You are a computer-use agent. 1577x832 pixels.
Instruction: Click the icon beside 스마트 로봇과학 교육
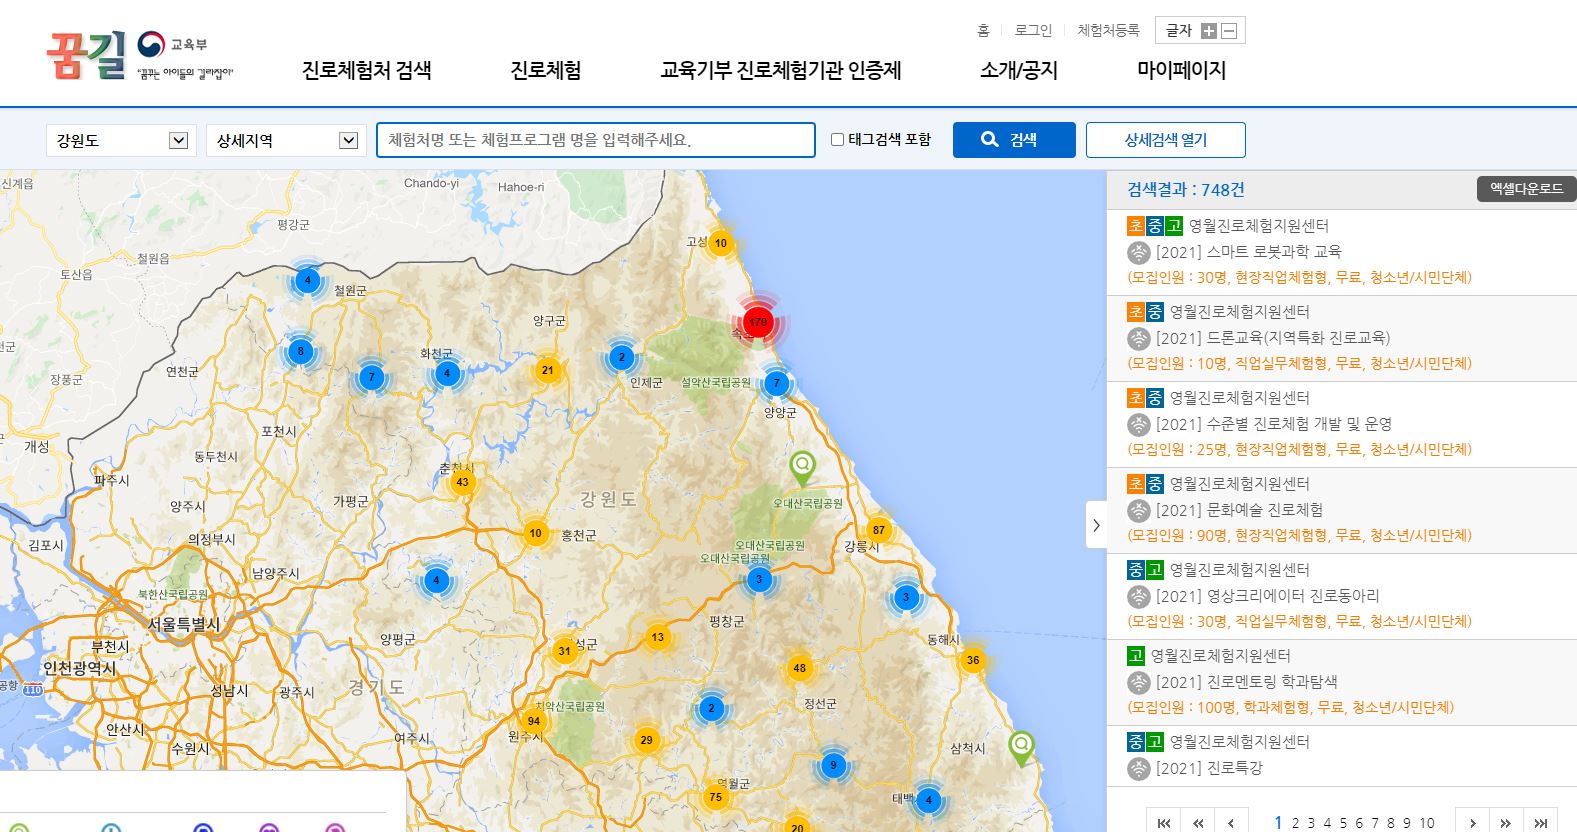point(1139,252)
